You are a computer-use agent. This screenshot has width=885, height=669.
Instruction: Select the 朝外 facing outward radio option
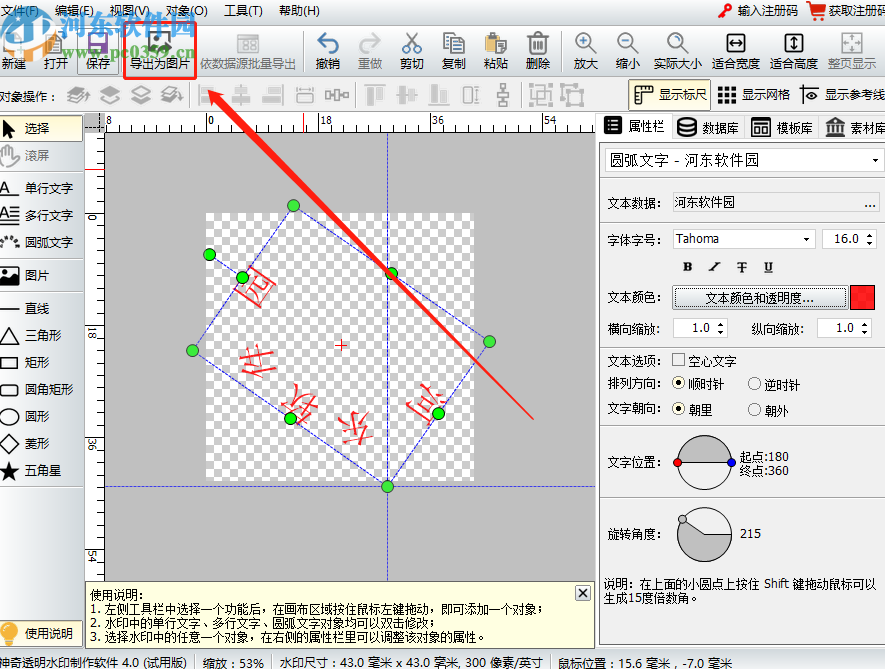pos(755,409)
